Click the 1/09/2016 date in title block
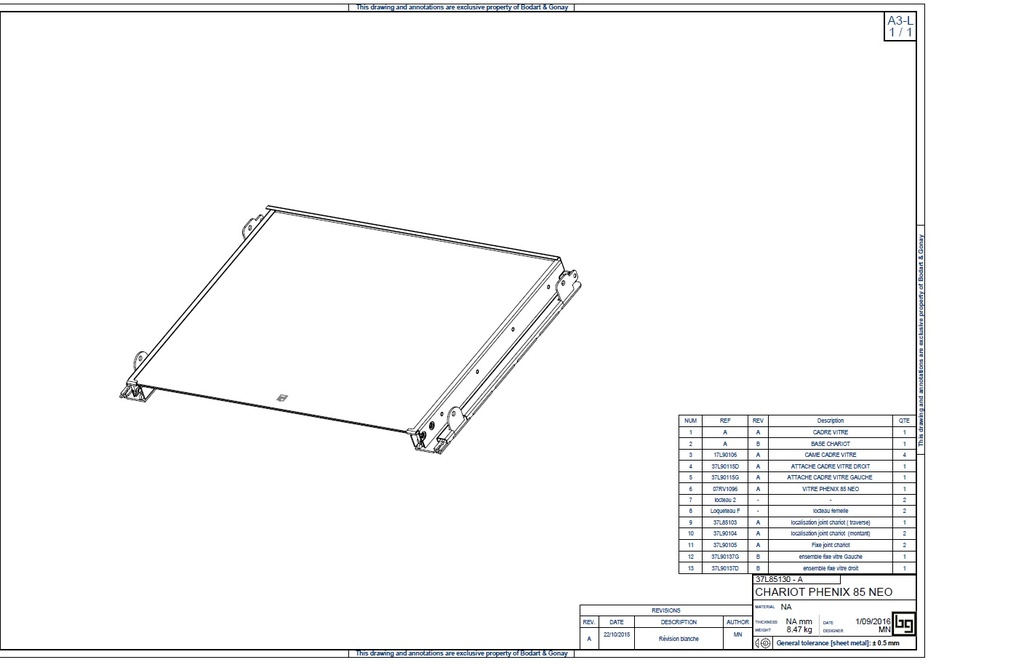1024x665 pixels. [x=867, y=622]
